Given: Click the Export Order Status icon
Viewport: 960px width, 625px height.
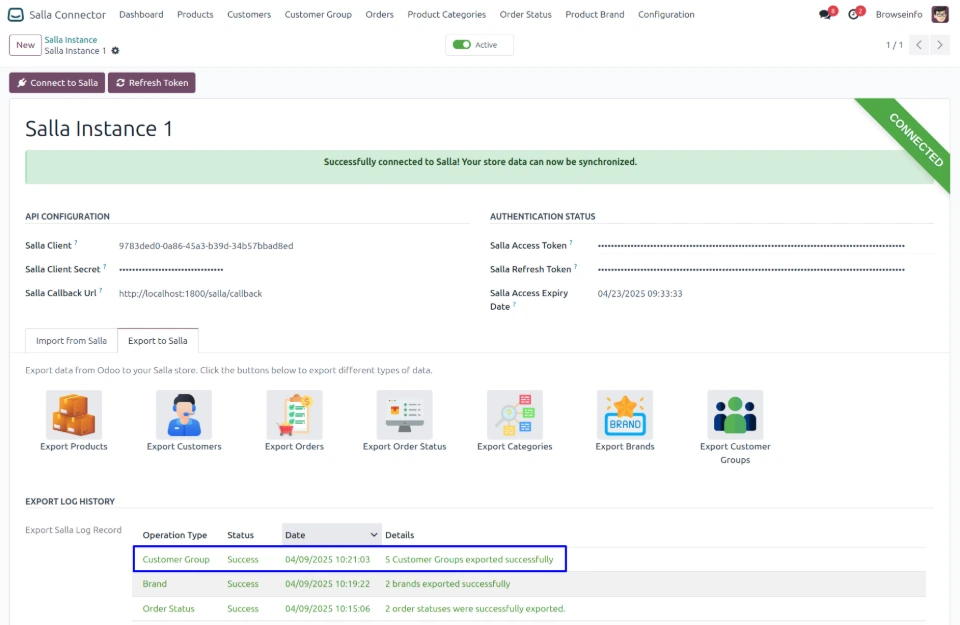Looking at the screenshot, I should tap(404, 414).
